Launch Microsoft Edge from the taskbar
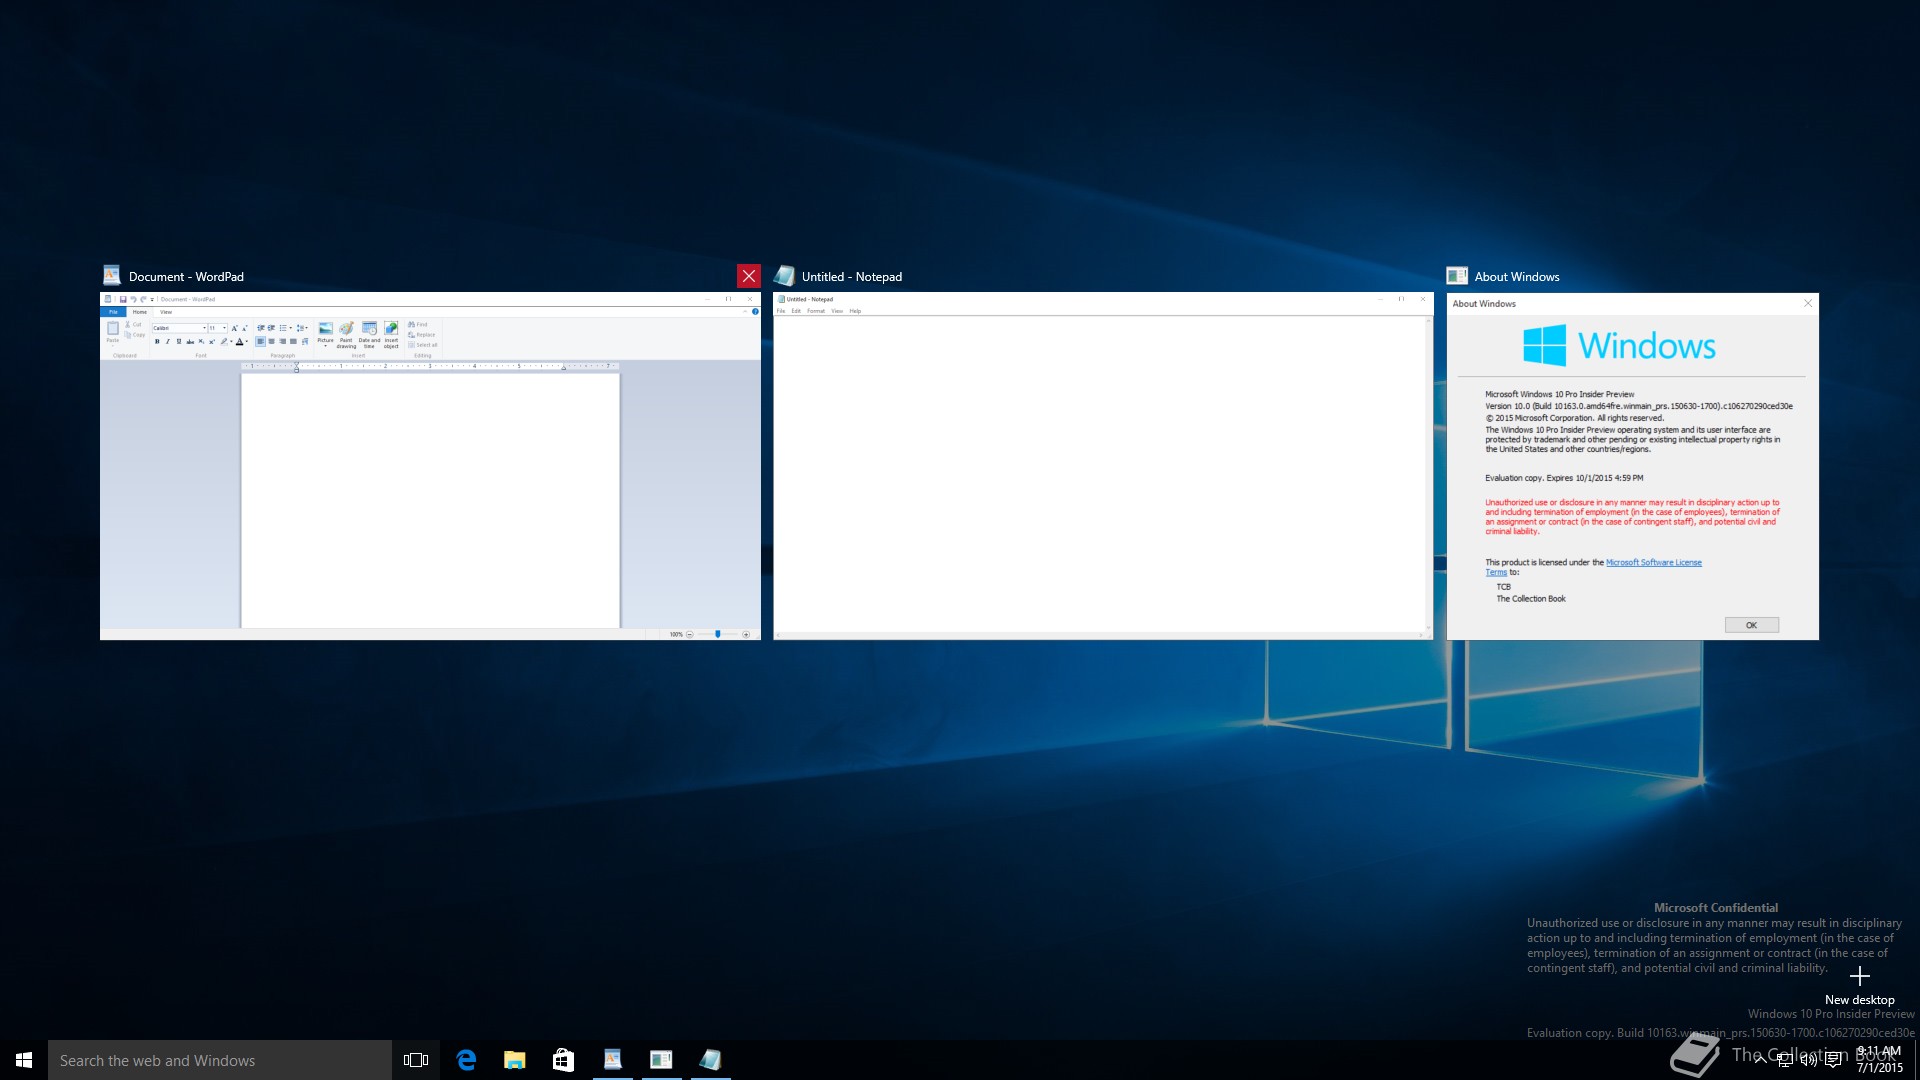 [x=466, y=1060]
